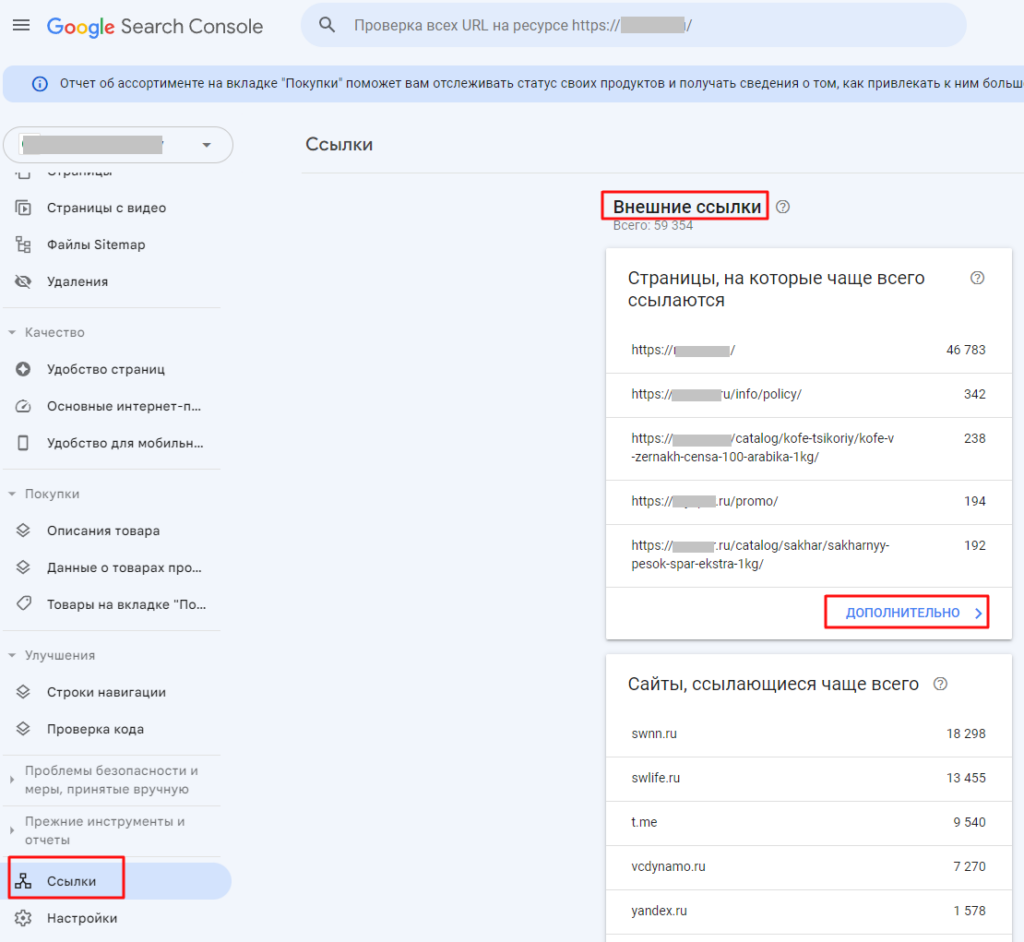Click the Проверка кода layers icon
Image resolution: width=1024 pixels, height=942 pixels.
point(23,728)
